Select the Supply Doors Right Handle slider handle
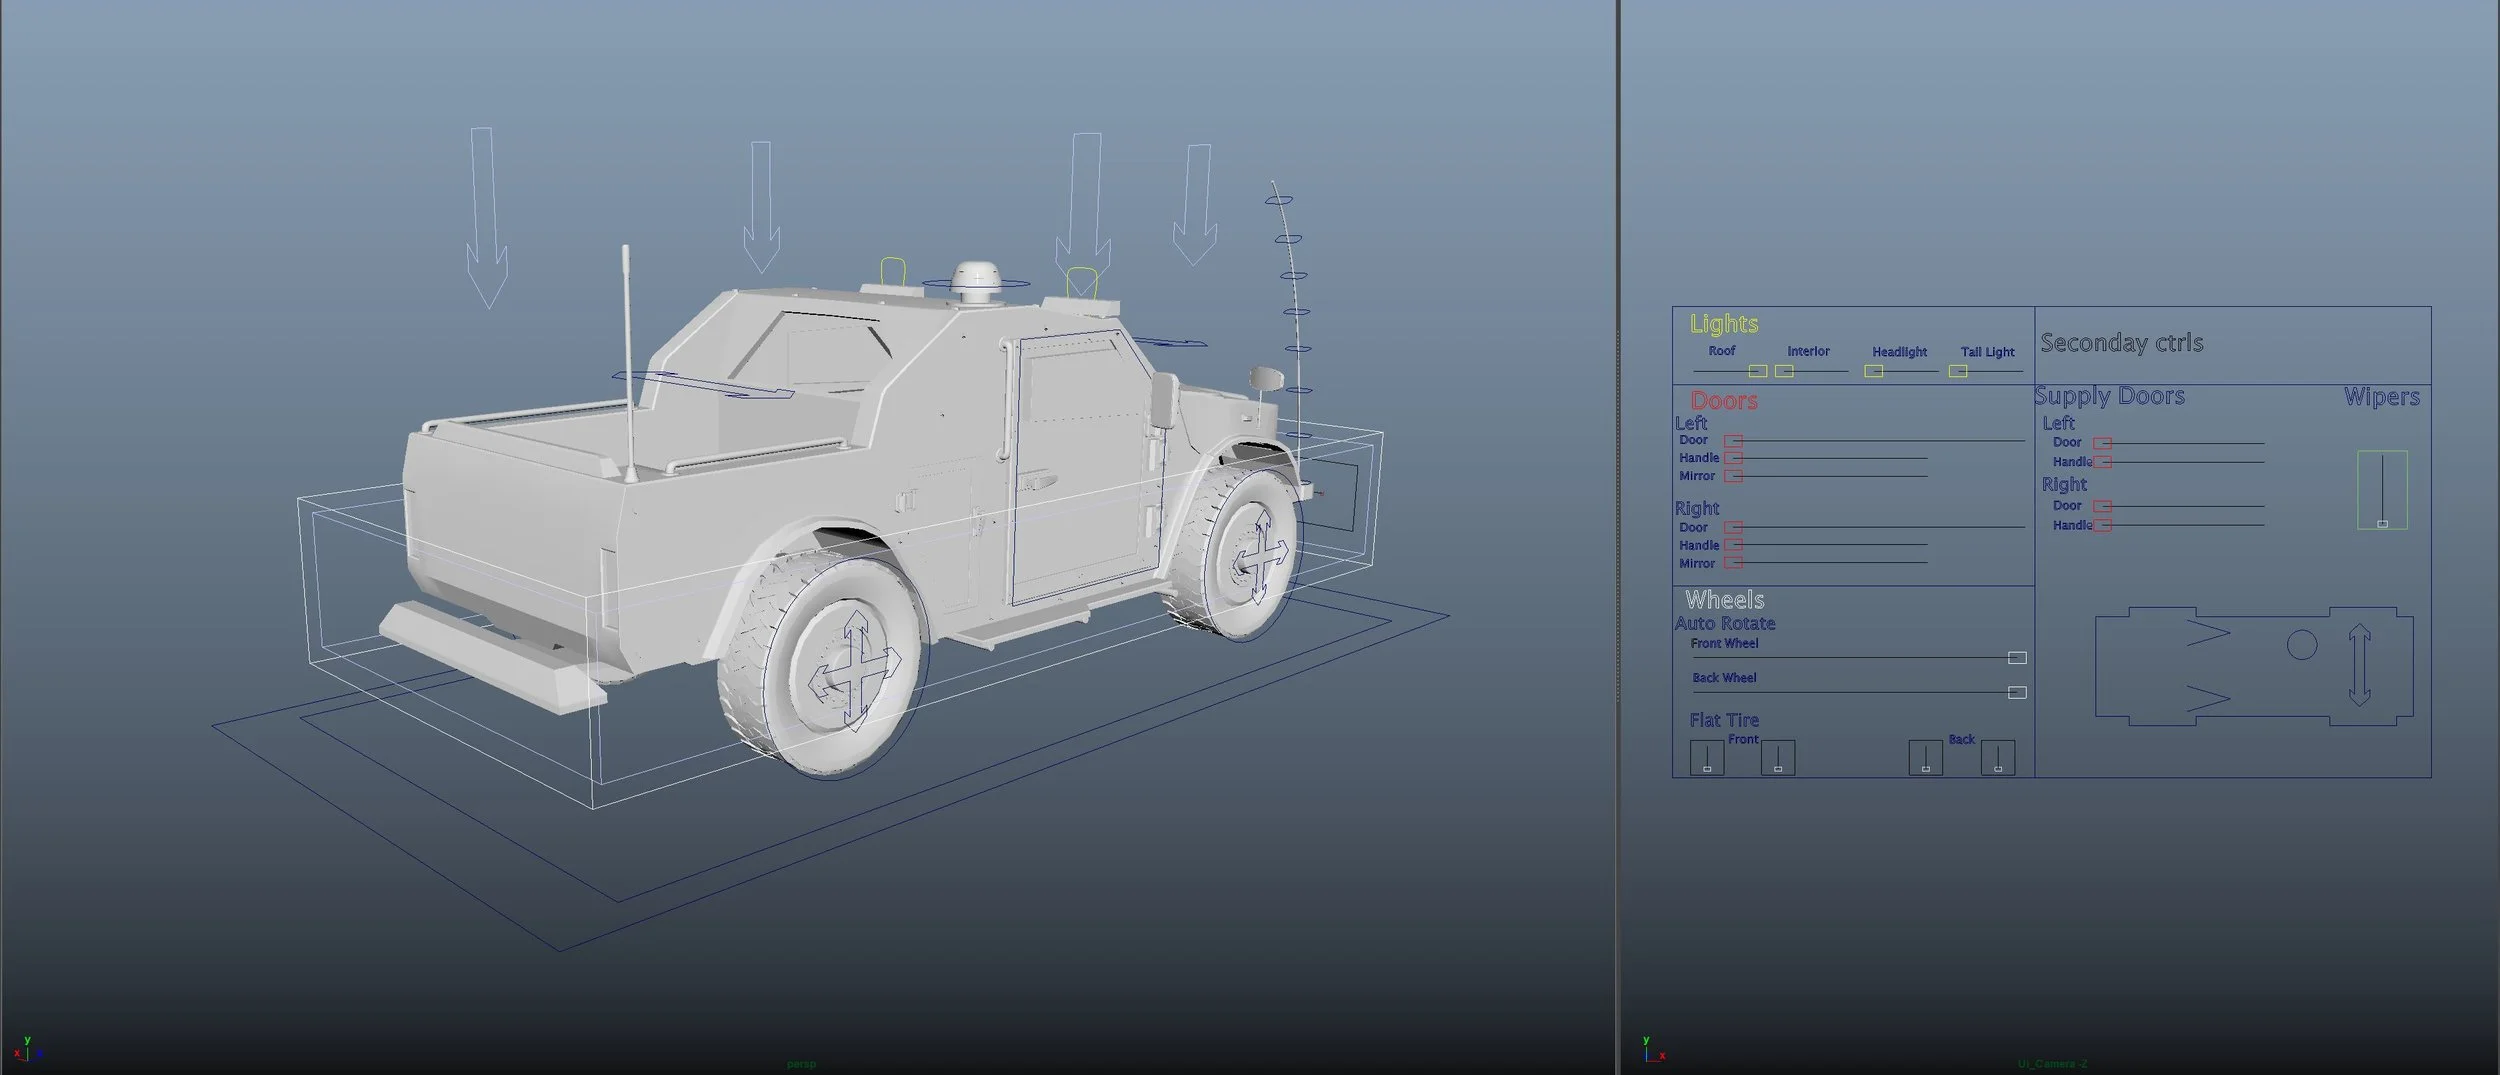The width and height of the screenshot is (2500, 1075). coord(2102,525)
